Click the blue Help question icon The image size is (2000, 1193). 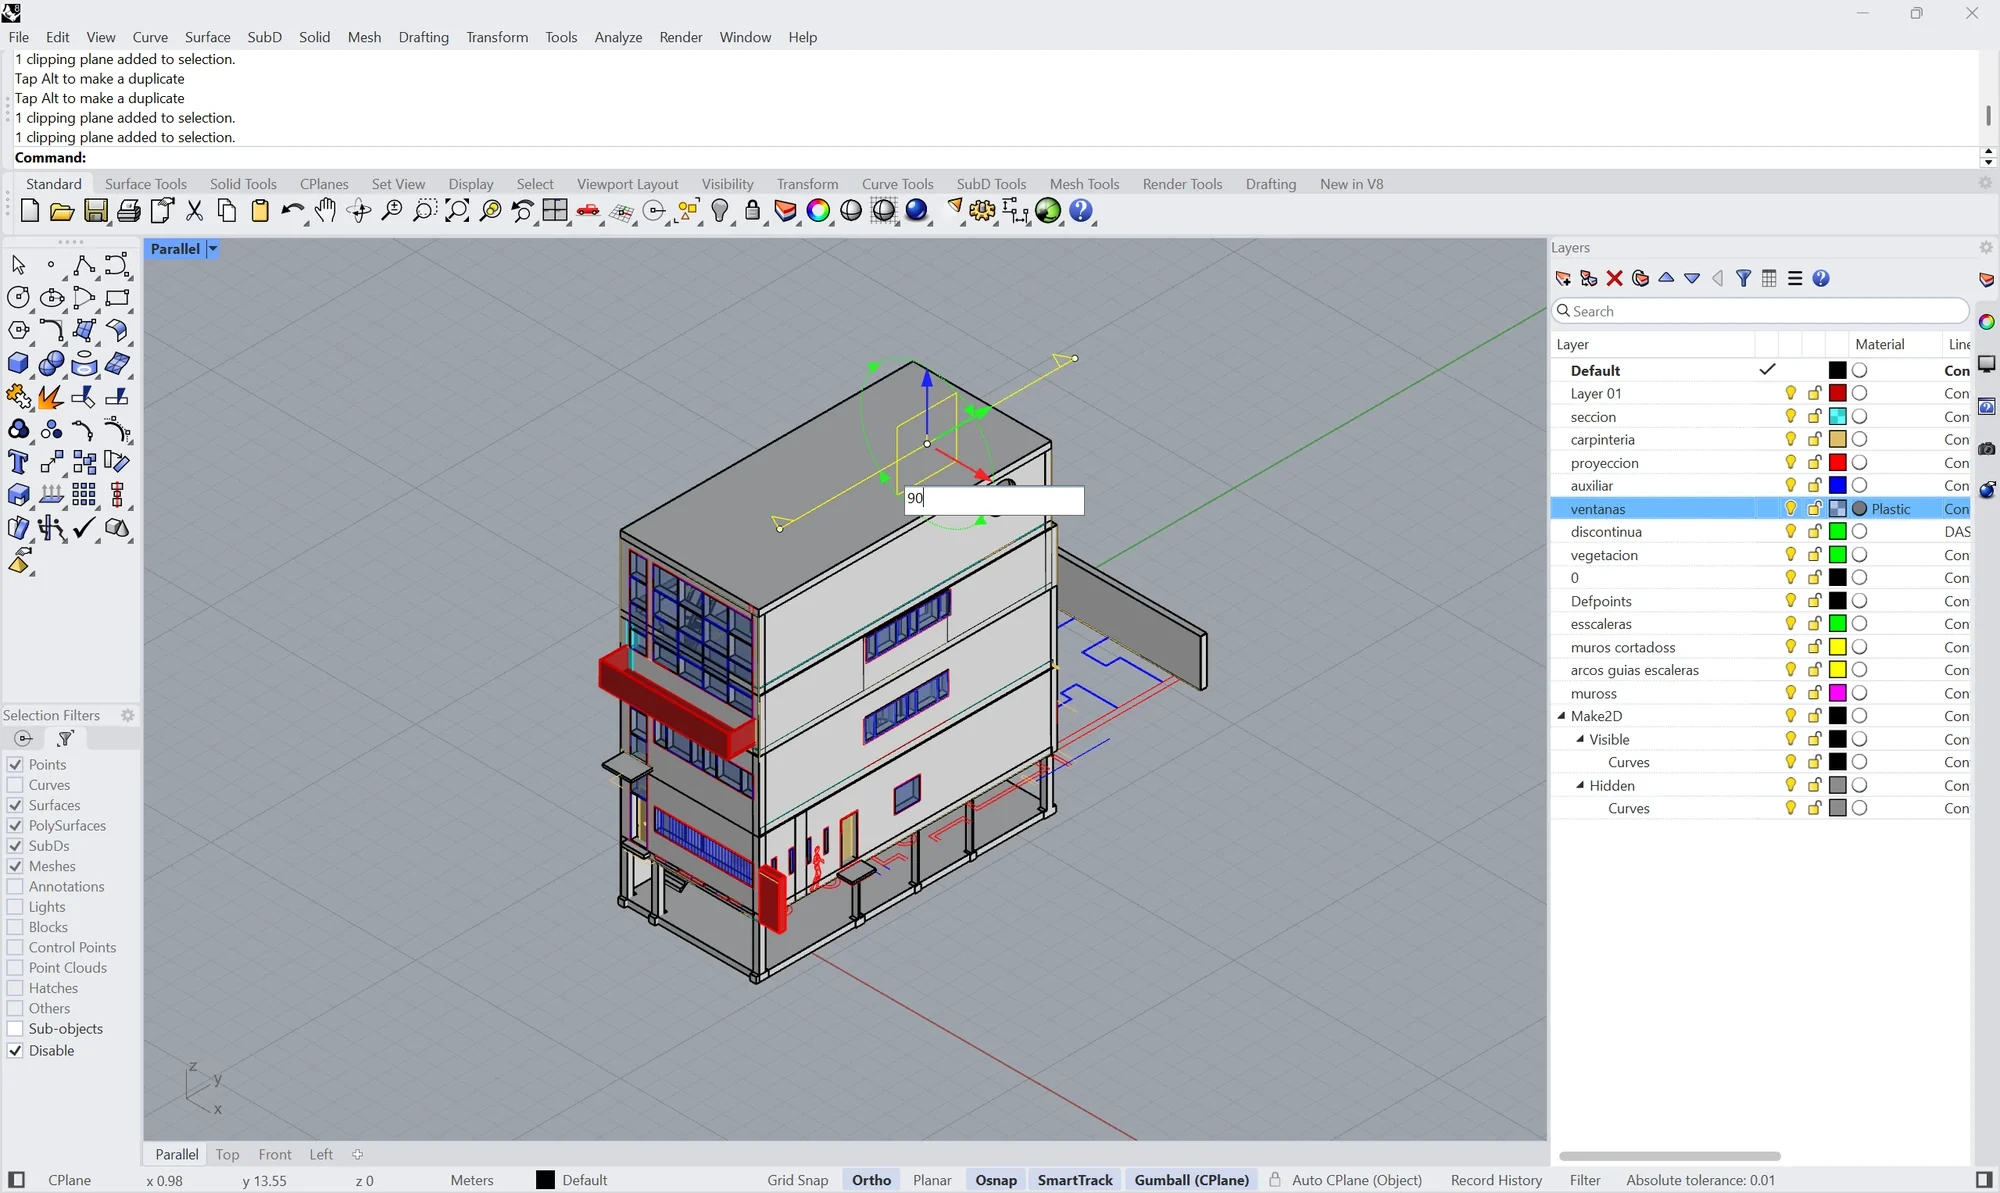1081,211
